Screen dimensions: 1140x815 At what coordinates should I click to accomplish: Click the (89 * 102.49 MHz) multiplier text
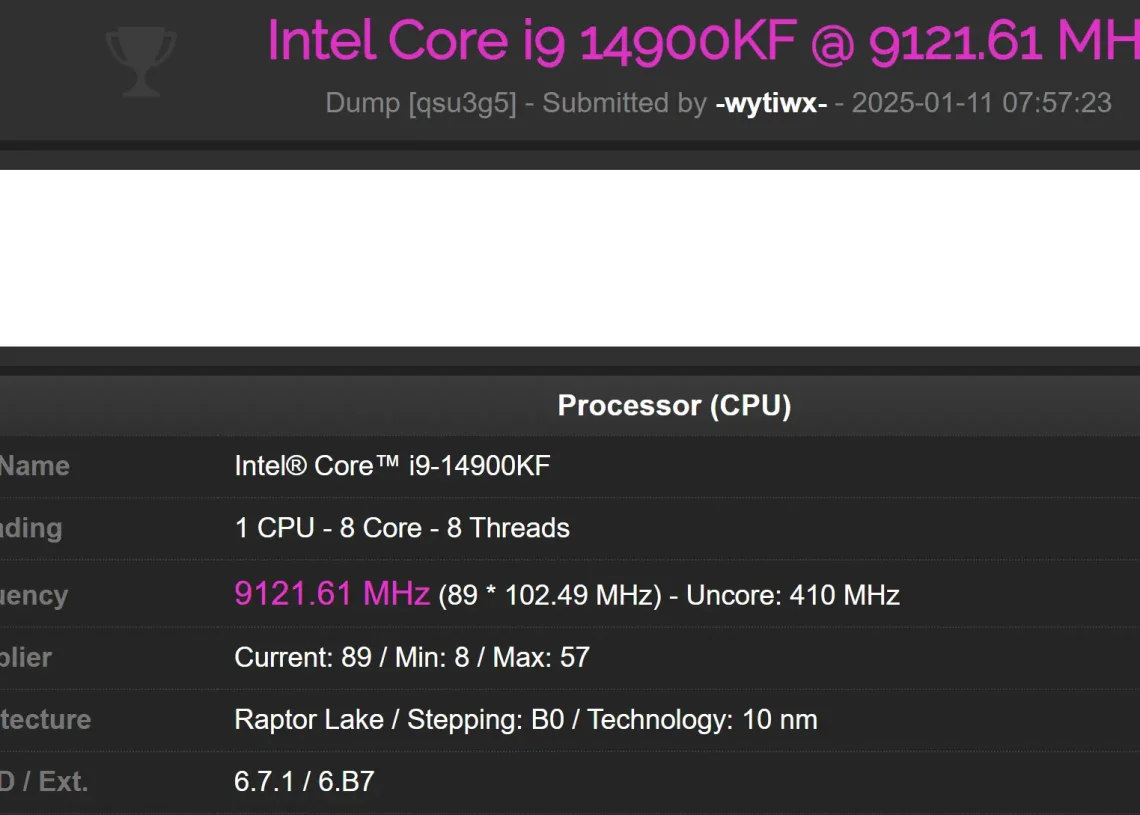tap(550, 595)
